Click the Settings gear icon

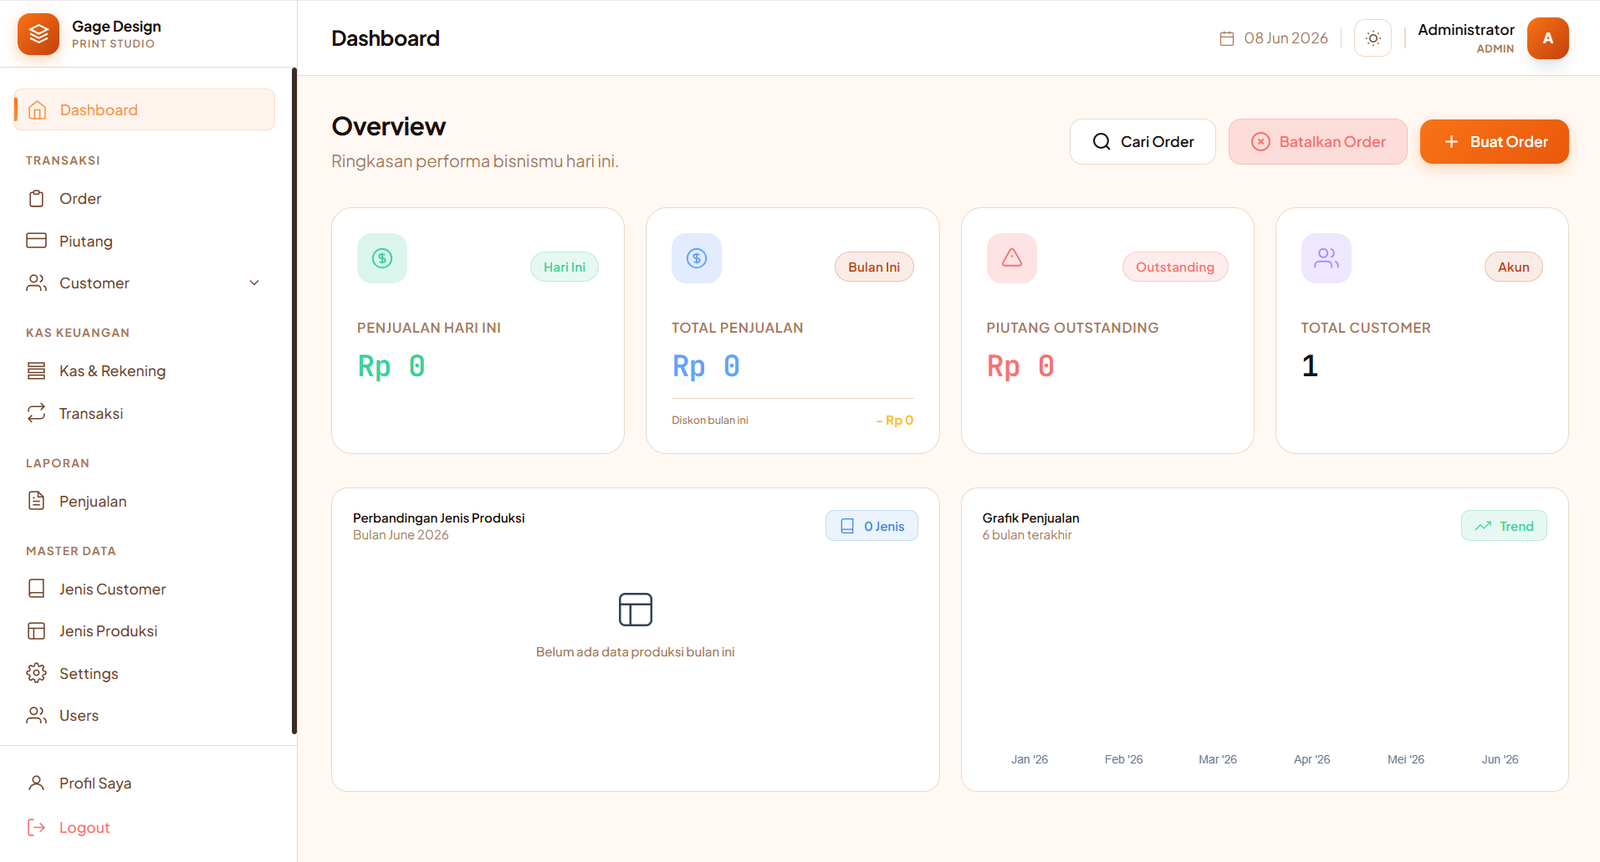[x=37, y=673]
